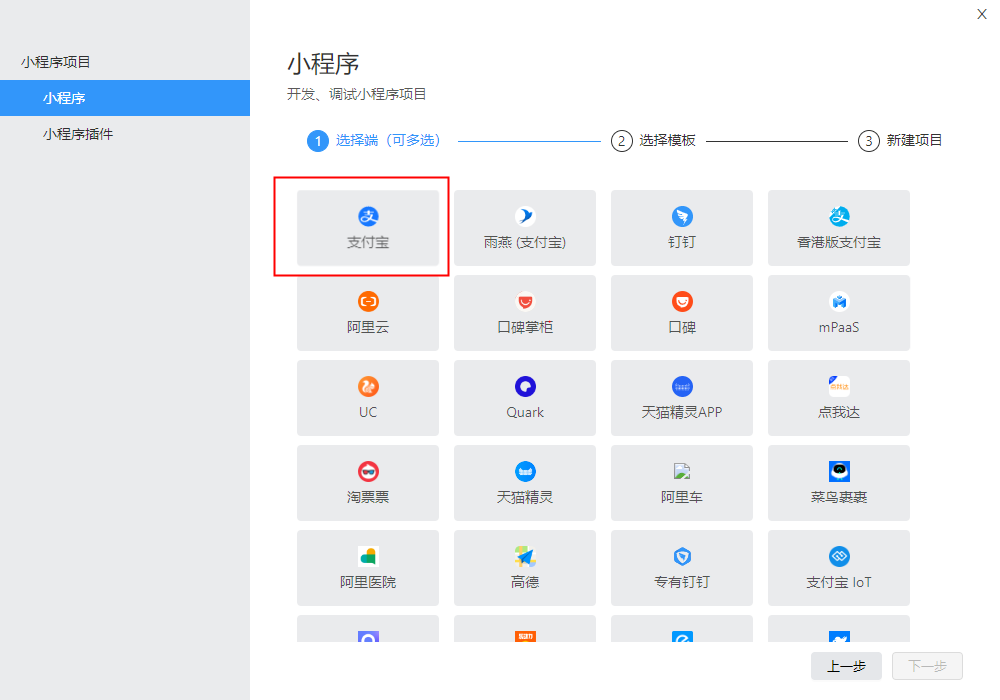
Task: Pick the 菜鸟裹裹 platform
Action: [x=839, y=483]
